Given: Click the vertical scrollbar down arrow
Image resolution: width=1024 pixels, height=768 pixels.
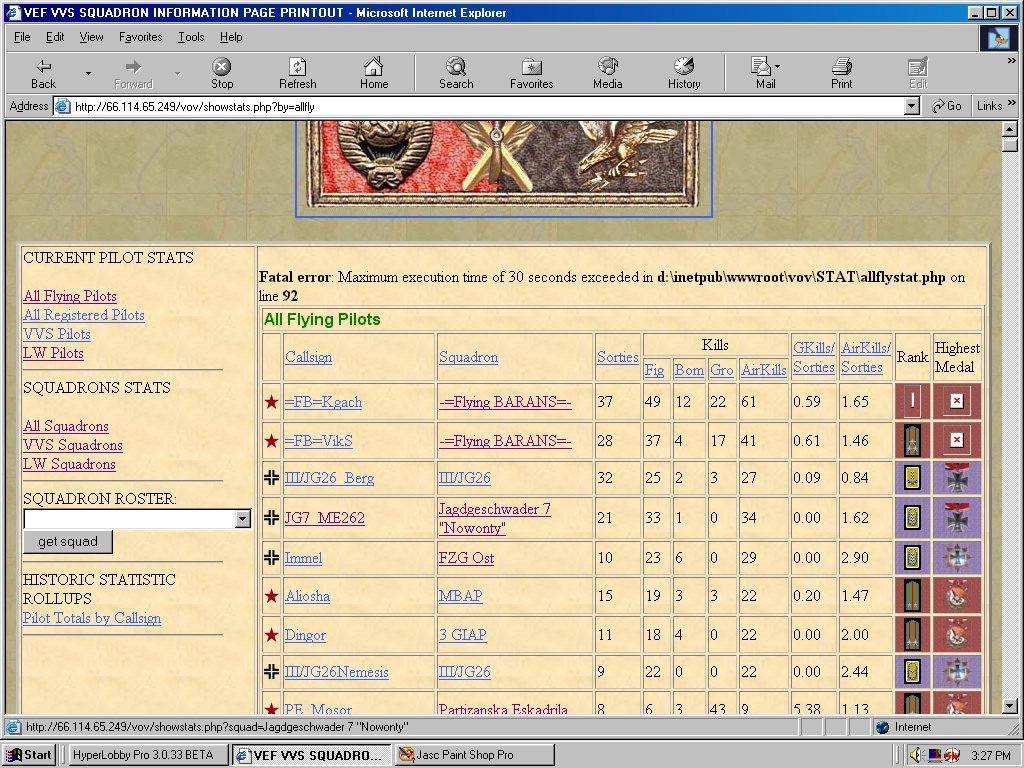Looking at the screenshot, I should point(1010,706).
